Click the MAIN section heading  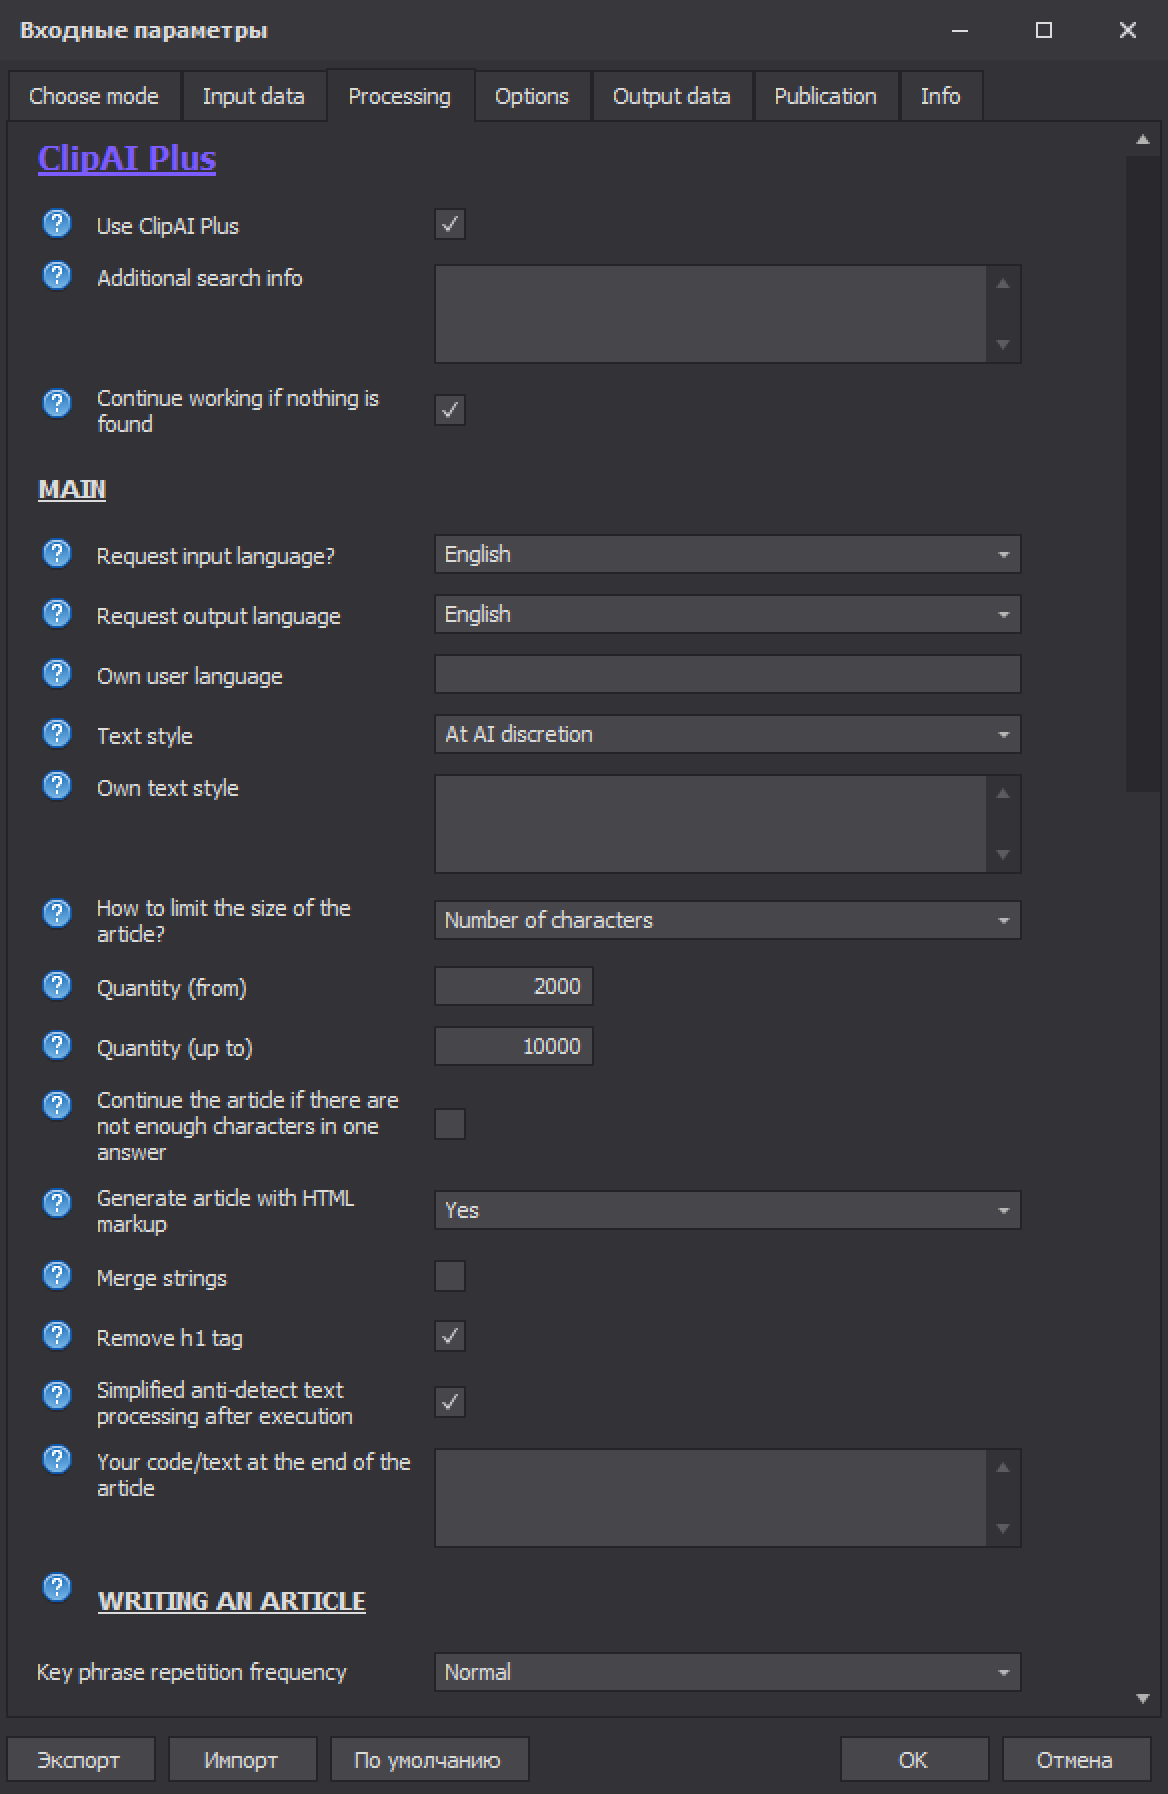point(72,489)
